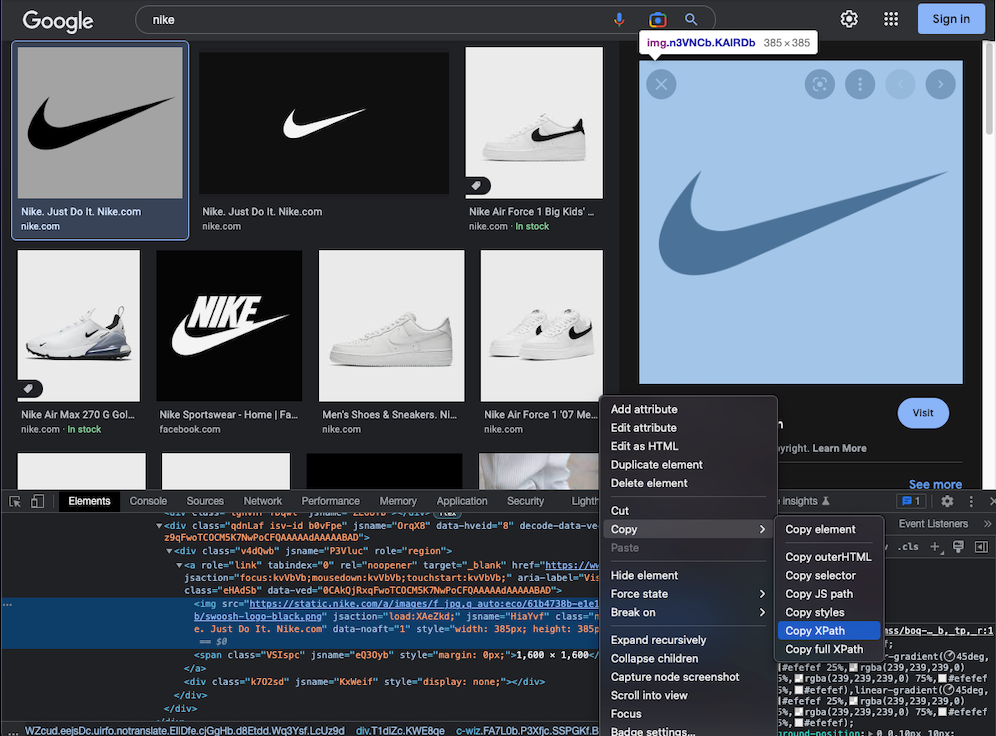This screenshot has height=736, width=996.
Task: Open Event Listeners tab
Action: coord(933,524)
